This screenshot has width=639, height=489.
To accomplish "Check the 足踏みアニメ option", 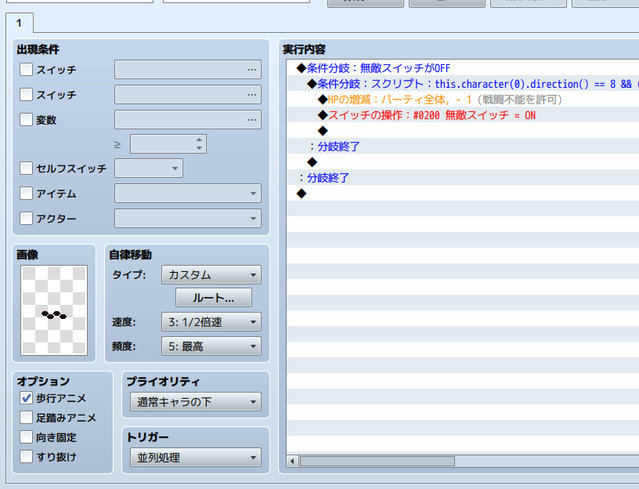I will click(x=26, y=417).
